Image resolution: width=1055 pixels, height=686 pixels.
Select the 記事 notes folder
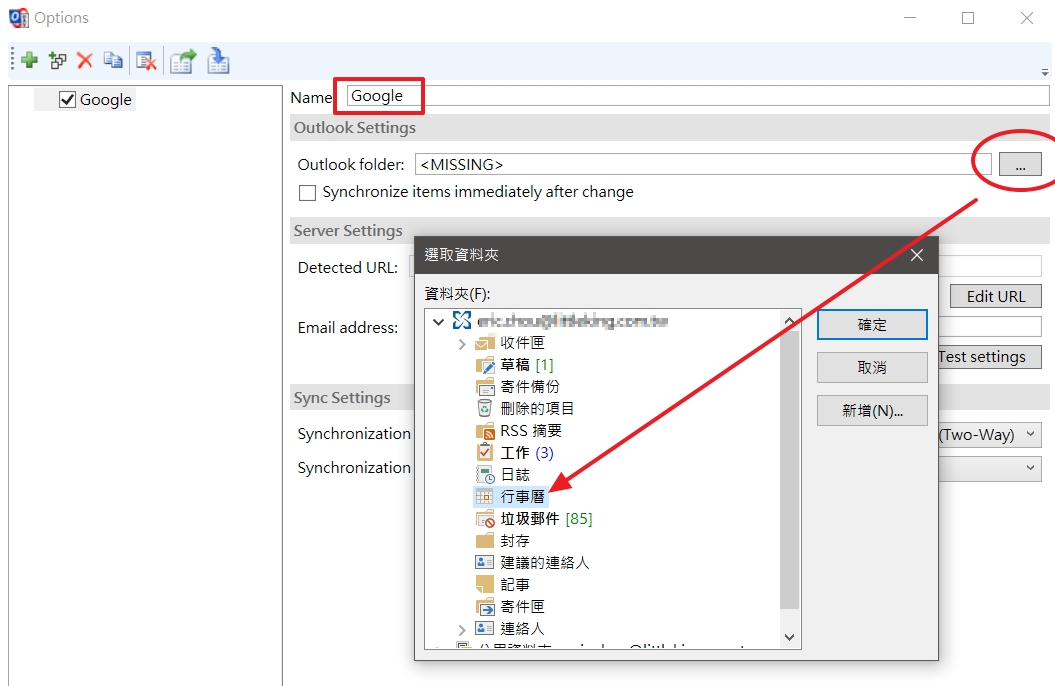[515, 584]
